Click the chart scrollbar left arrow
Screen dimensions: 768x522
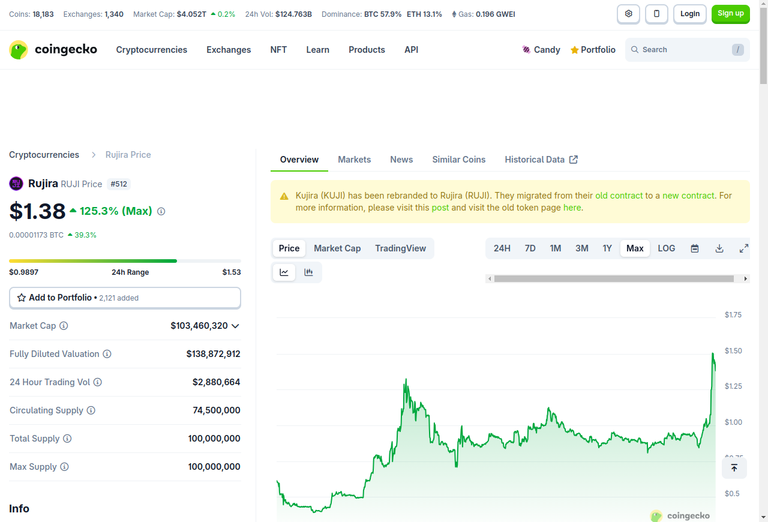tap(490, 279)
